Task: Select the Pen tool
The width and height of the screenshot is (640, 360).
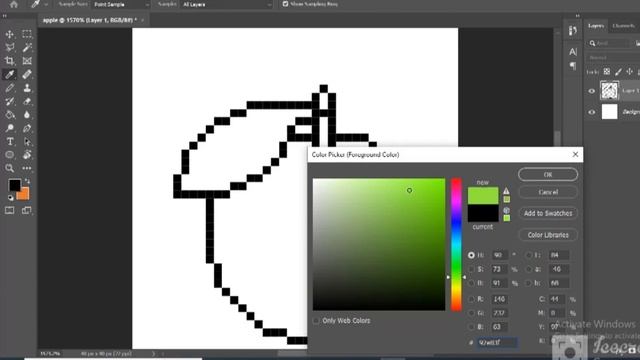Action: [27, 128]
